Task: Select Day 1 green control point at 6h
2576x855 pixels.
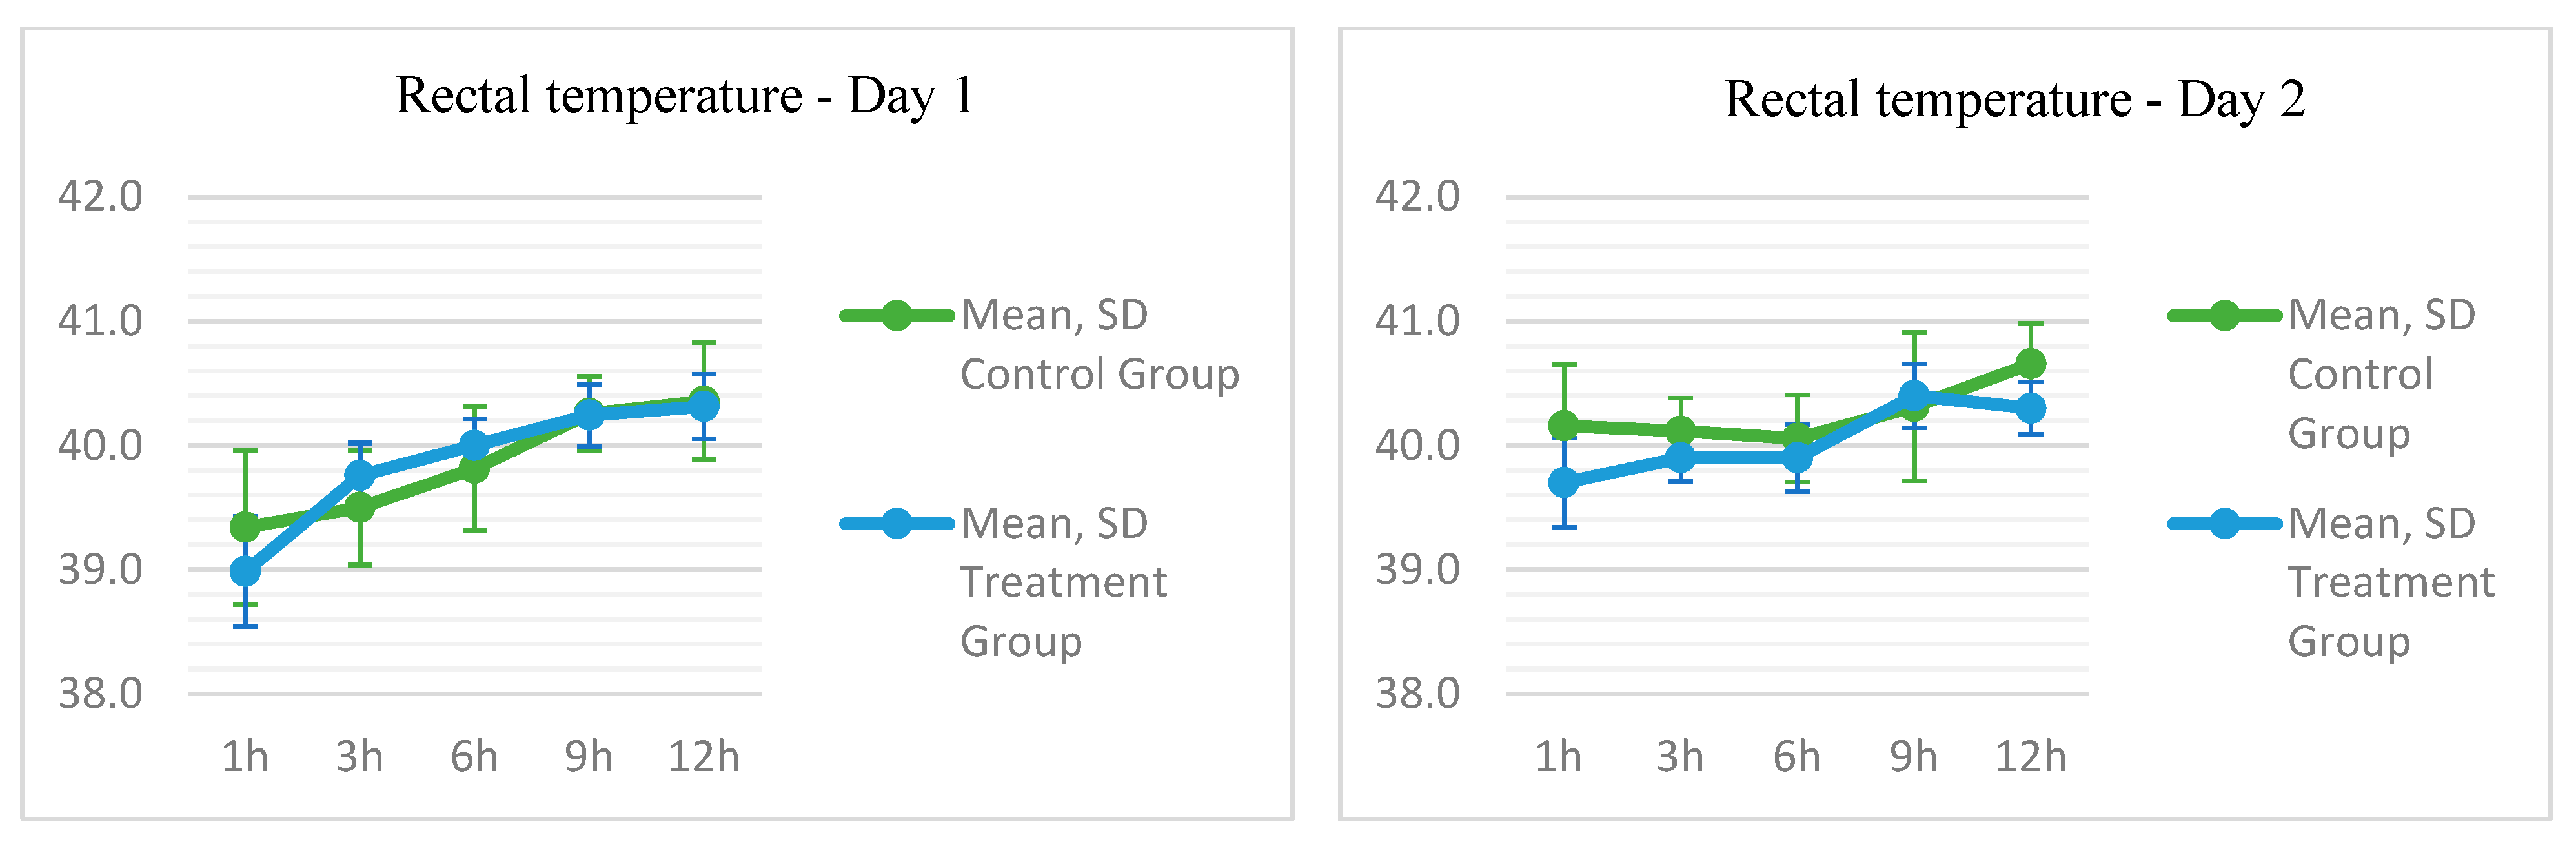Action: point(474,468)
